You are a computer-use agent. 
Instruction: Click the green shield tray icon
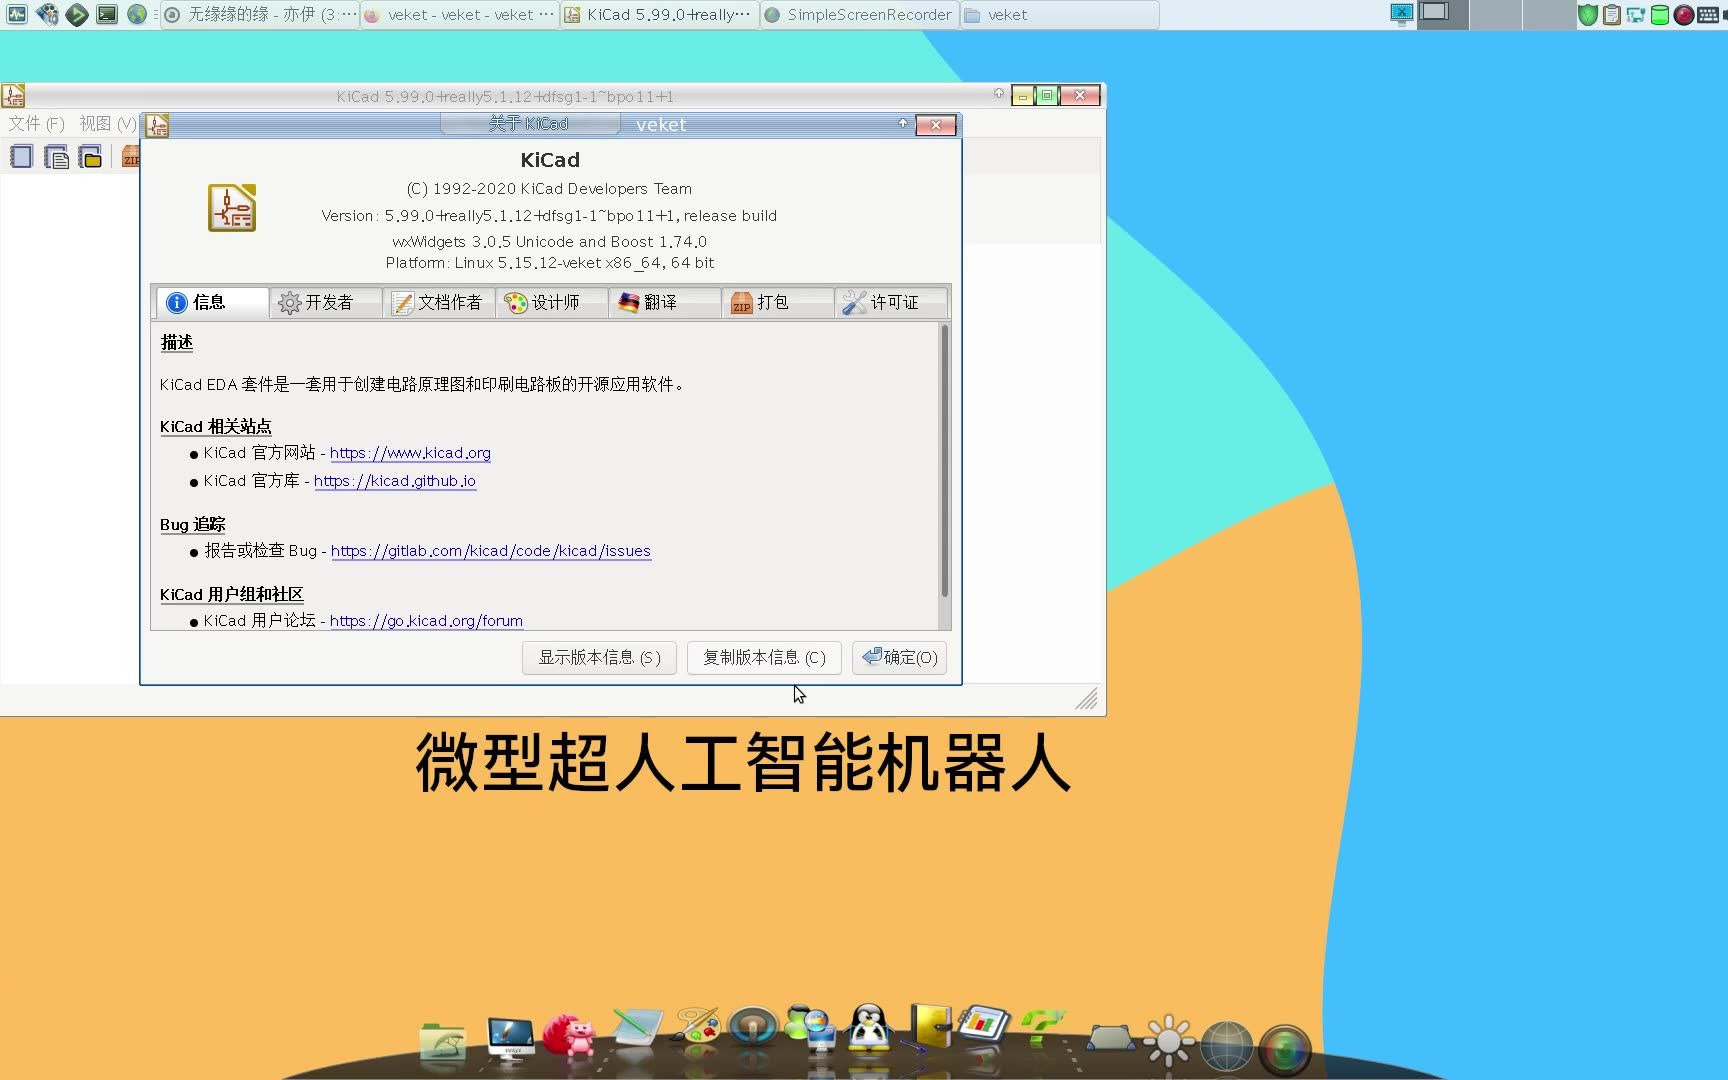coord(1588,15)
